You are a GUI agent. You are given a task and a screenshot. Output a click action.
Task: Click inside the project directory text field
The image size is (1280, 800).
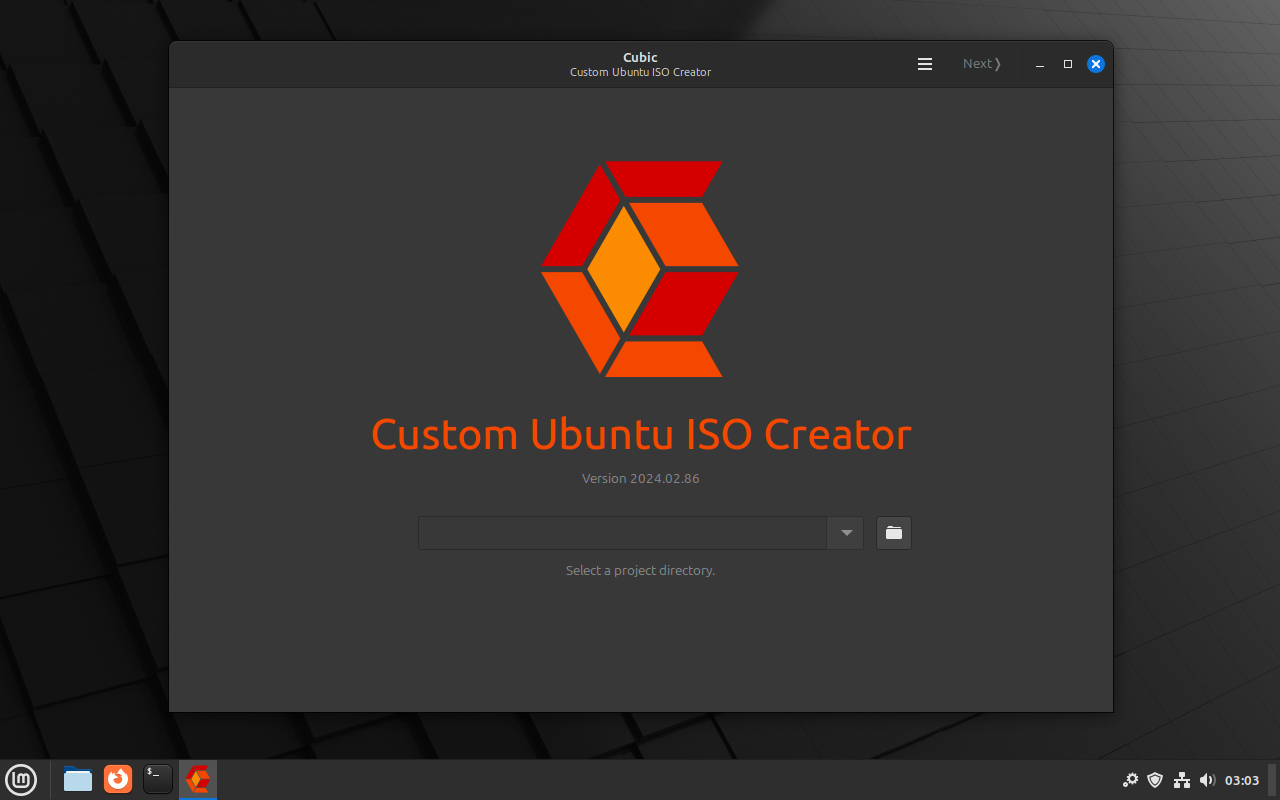click(x=623, y=533)
